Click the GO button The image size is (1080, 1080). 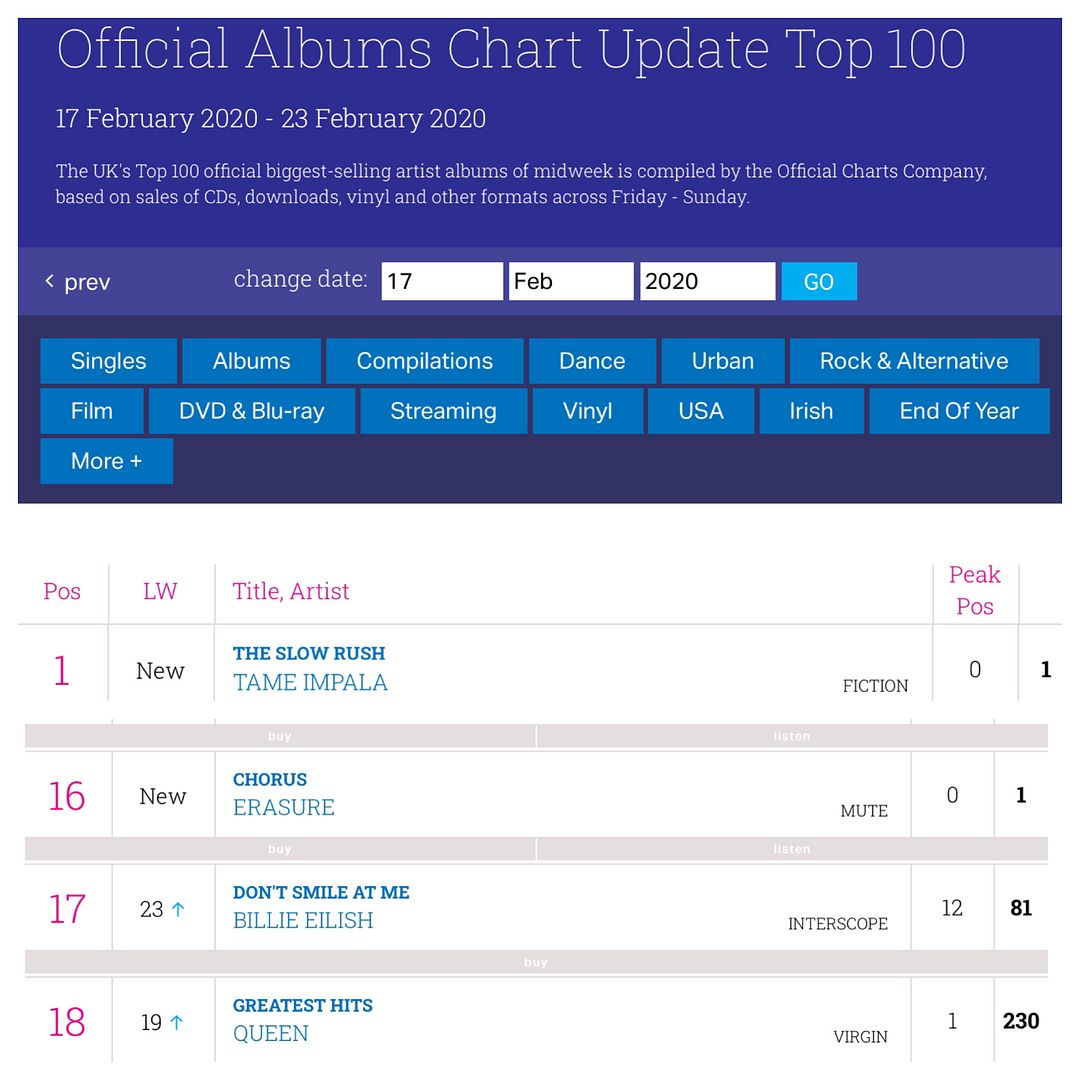[819, 281]
